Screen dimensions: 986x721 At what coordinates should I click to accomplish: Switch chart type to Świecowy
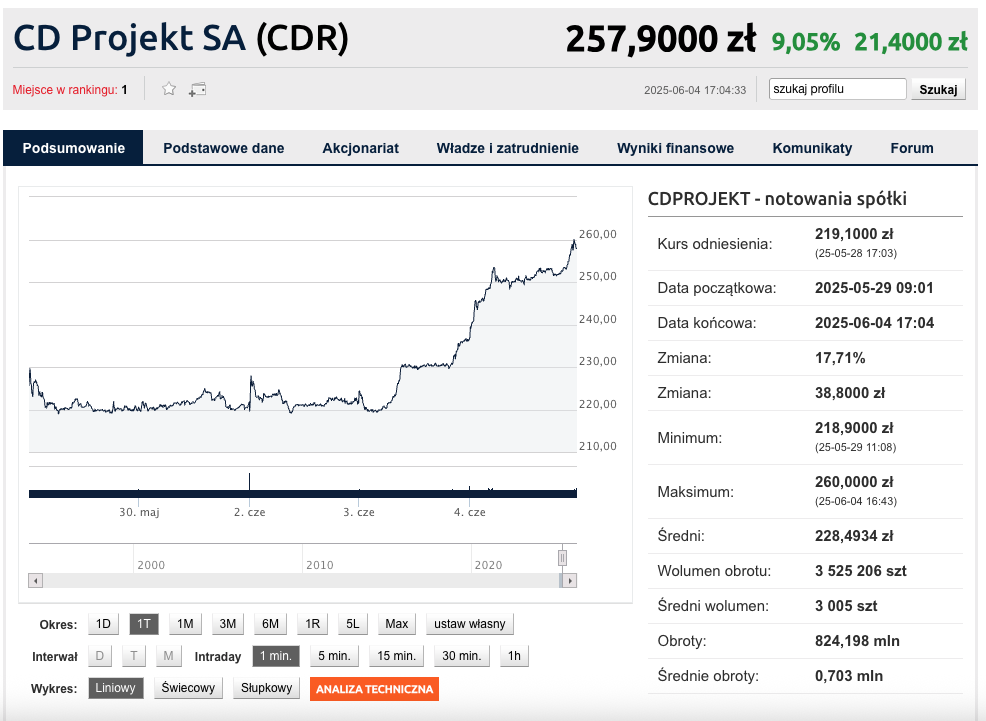tap(188, 688)
